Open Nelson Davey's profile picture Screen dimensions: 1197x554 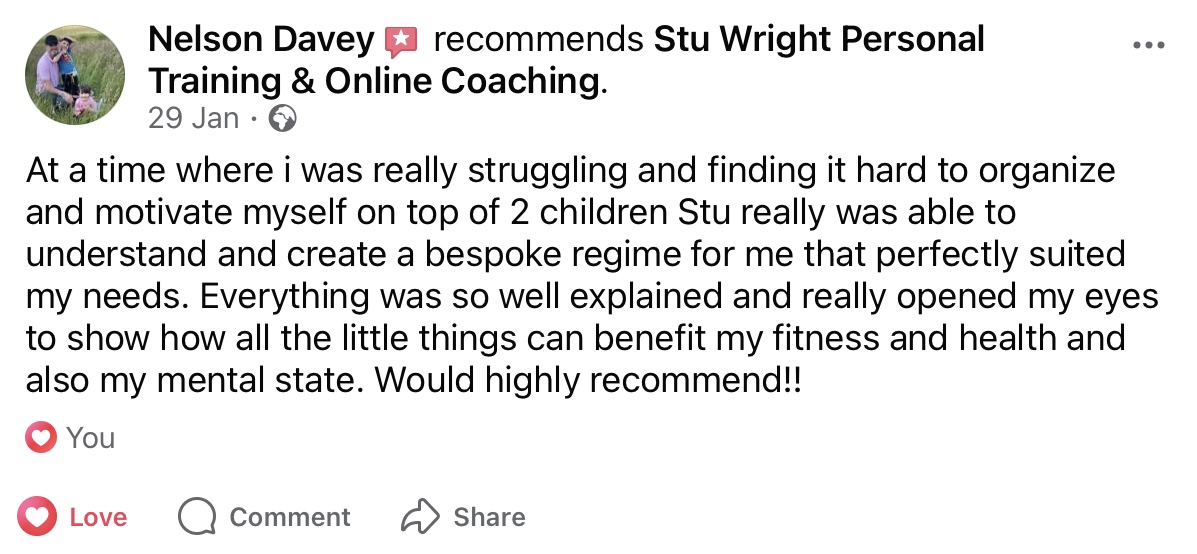tap(76, 75)
